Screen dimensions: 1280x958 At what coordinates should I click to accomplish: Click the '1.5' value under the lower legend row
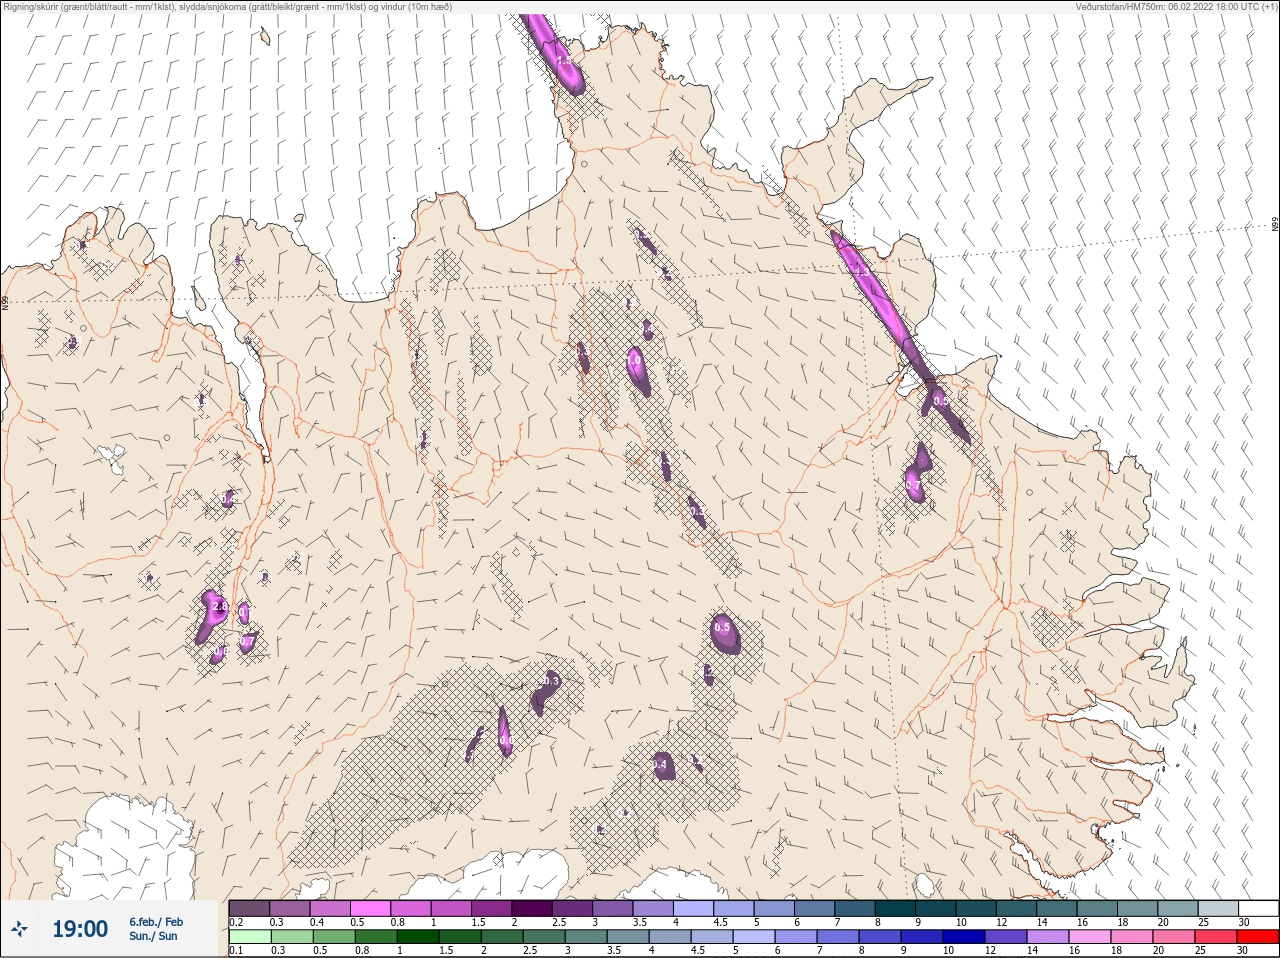pos(446,951)
